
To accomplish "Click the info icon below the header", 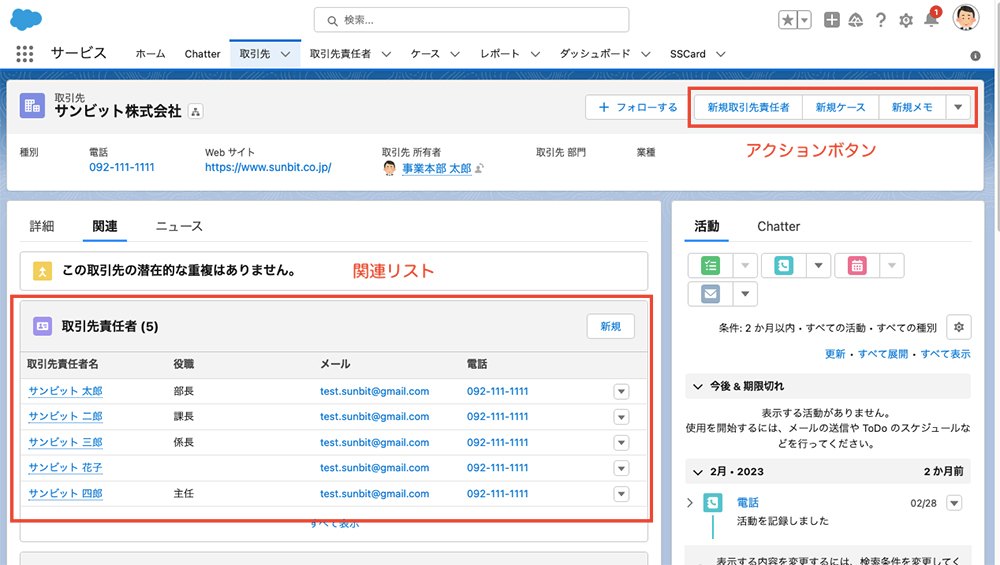I will coord(975,56).
